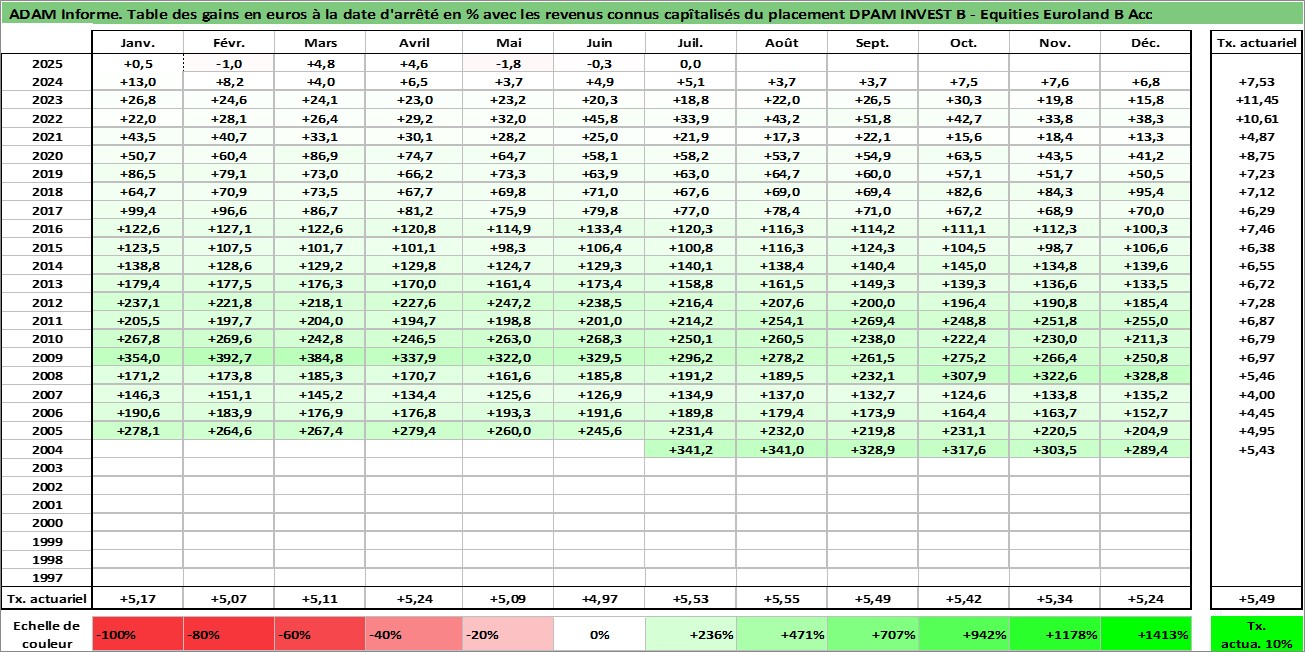Click the bottom row value +5,53

(691, 598)
